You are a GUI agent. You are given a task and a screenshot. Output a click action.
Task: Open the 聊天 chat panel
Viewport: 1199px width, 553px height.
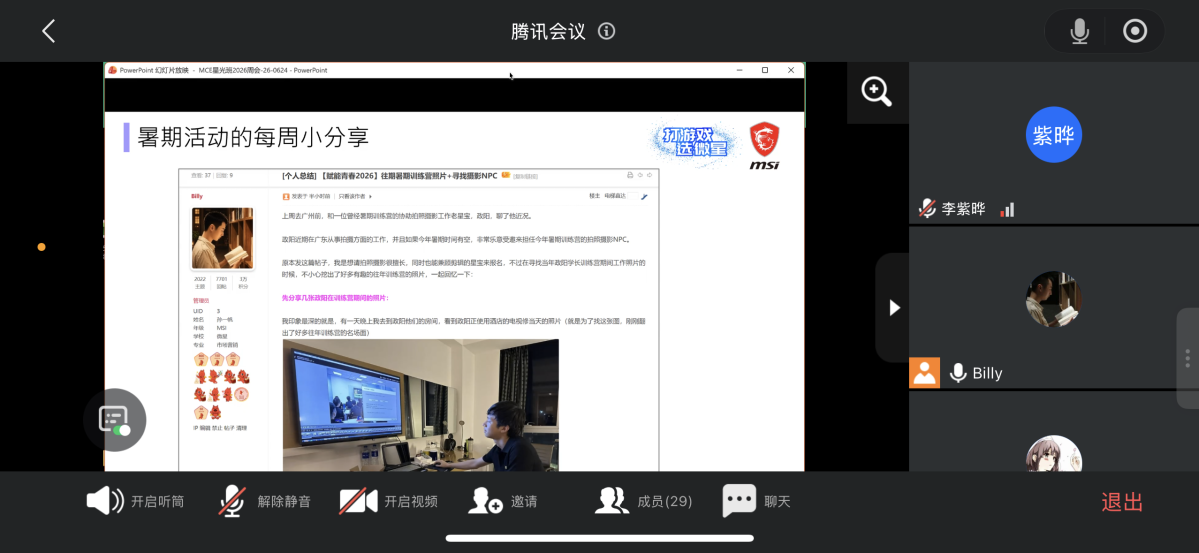(x=756, y=502)
